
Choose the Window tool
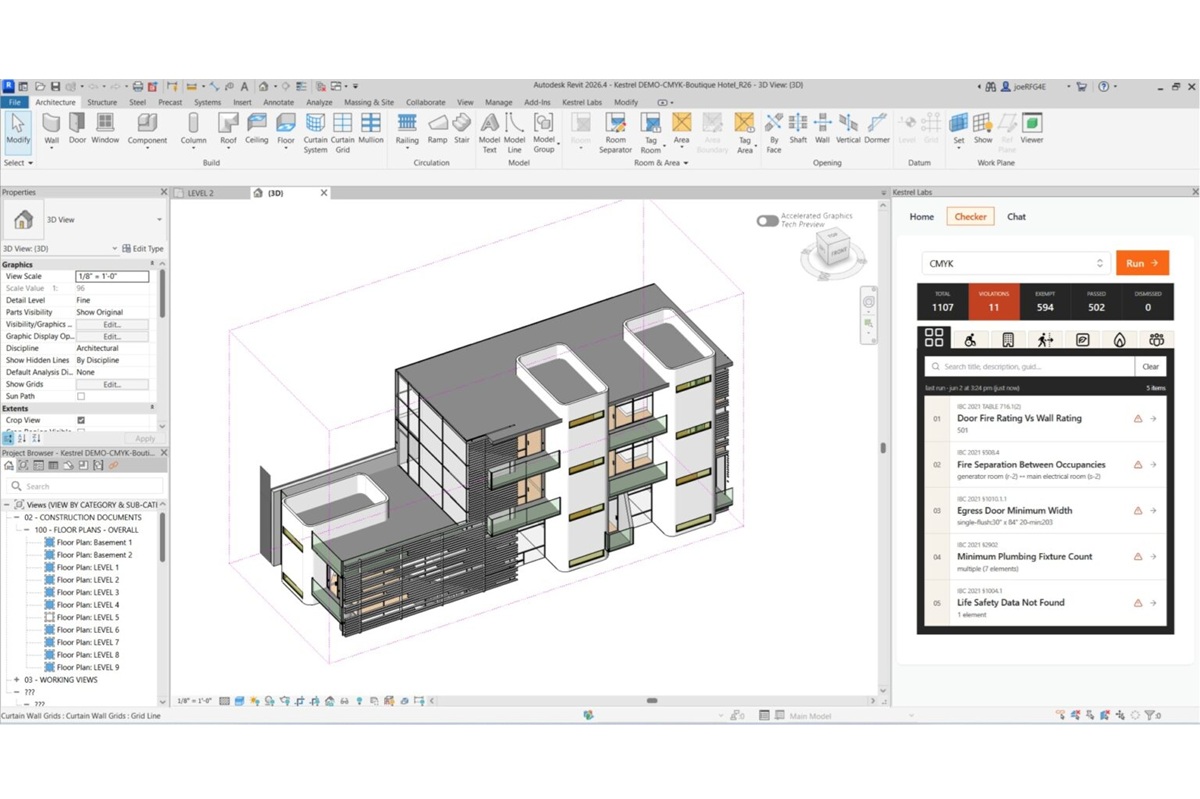[105, 127]
